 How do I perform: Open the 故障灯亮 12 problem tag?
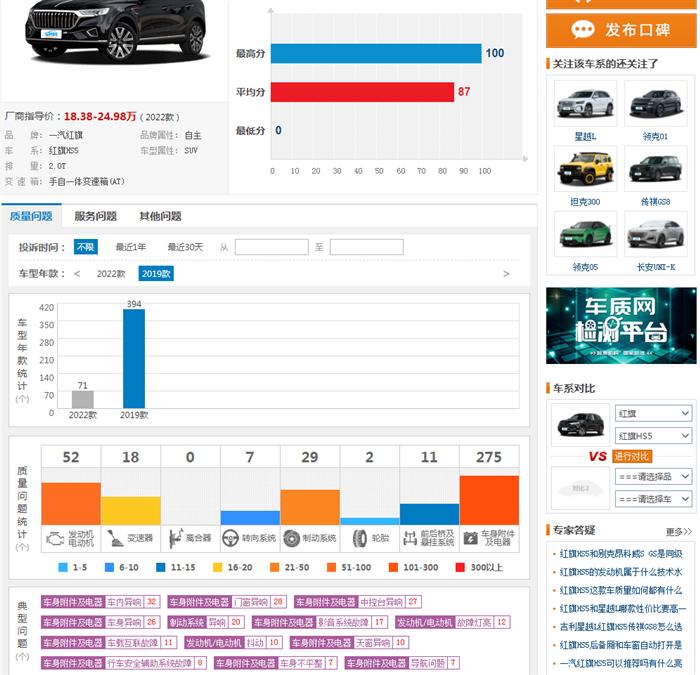(452, 622)
